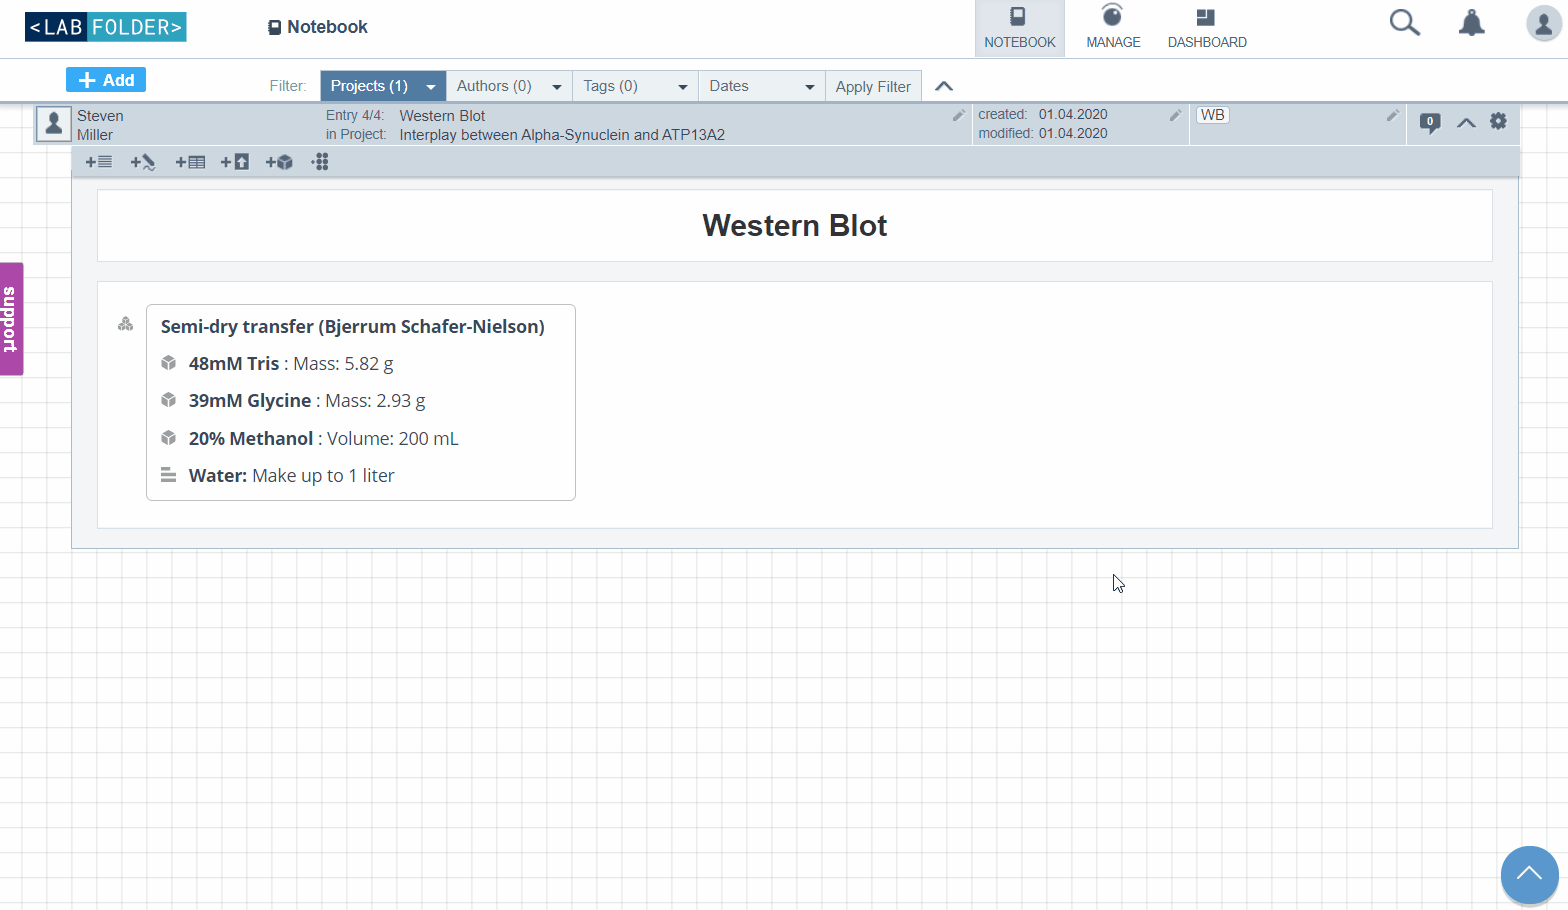The image size is (1568, 910).
Task: Click the cube icon beside 48mM Tris
Action: (169, 363)
